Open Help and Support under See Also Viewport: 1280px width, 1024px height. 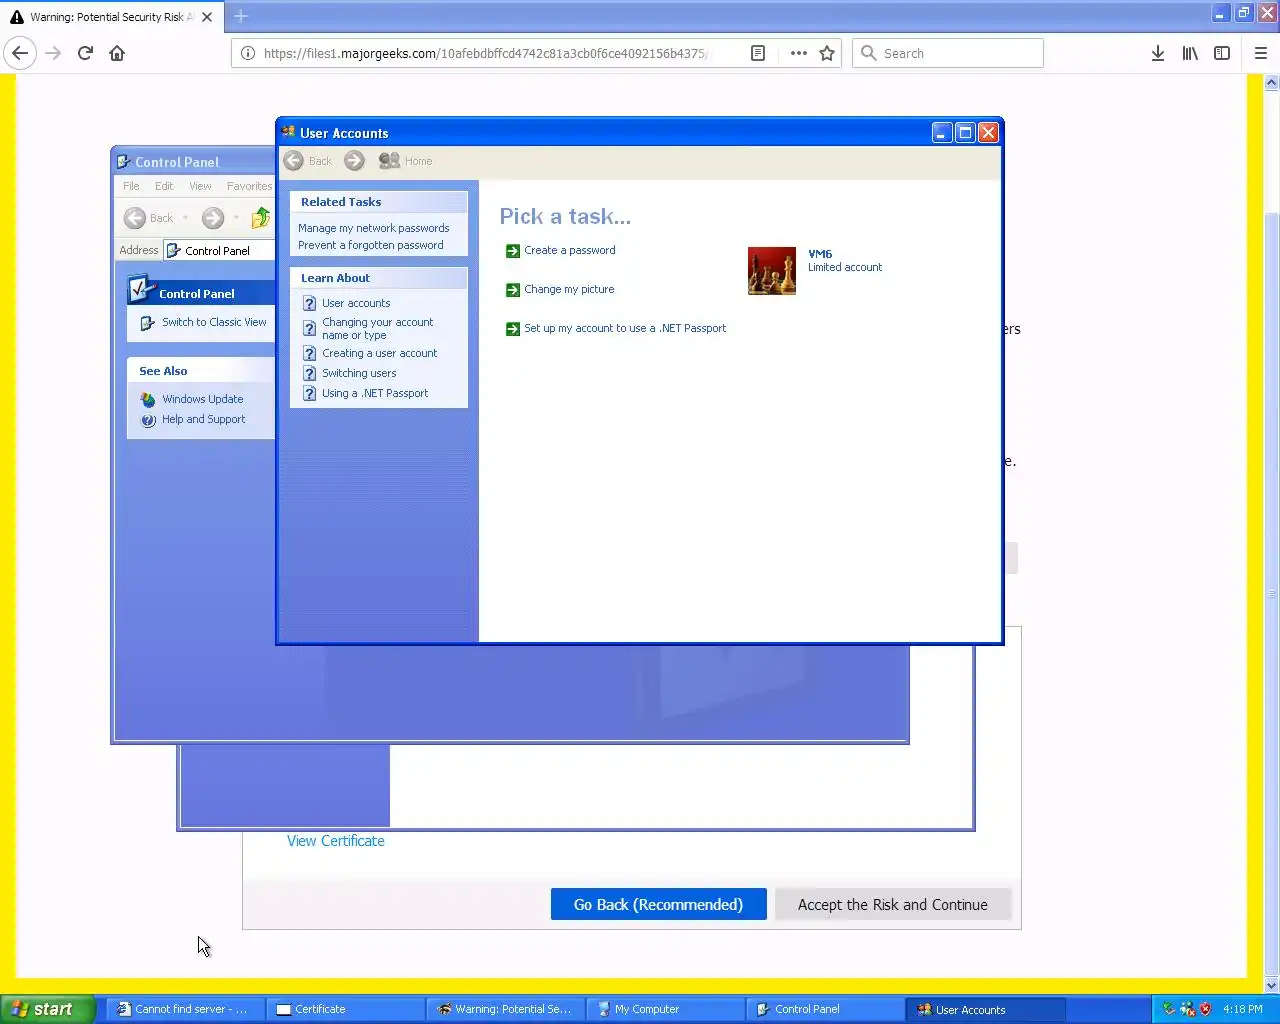pos(203,419)
